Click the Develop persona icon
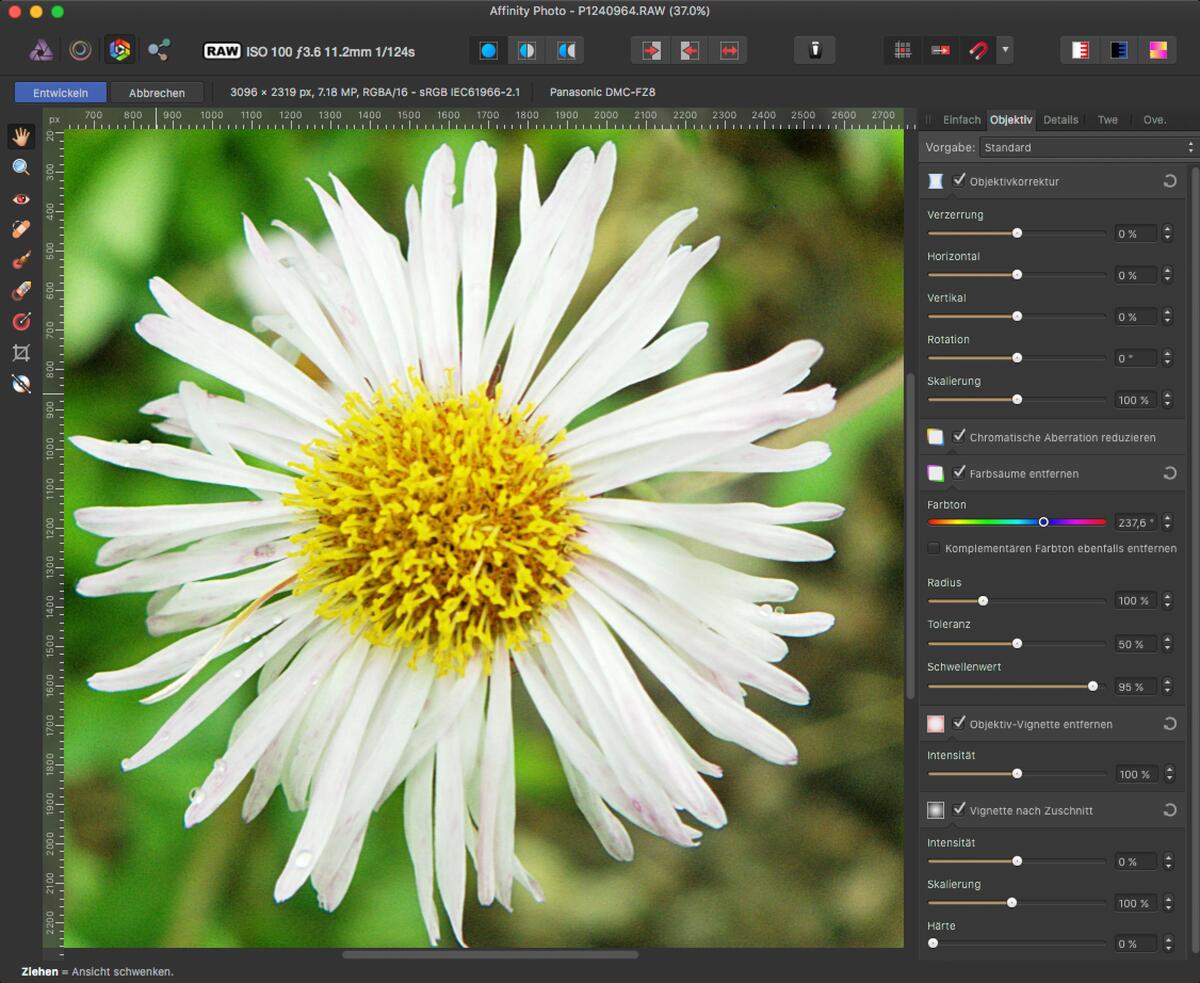 120,49
